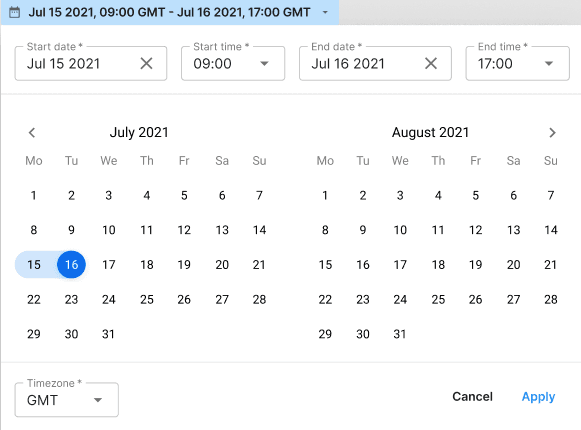
Task: Click the Apply button
Action: pos(538,397)
